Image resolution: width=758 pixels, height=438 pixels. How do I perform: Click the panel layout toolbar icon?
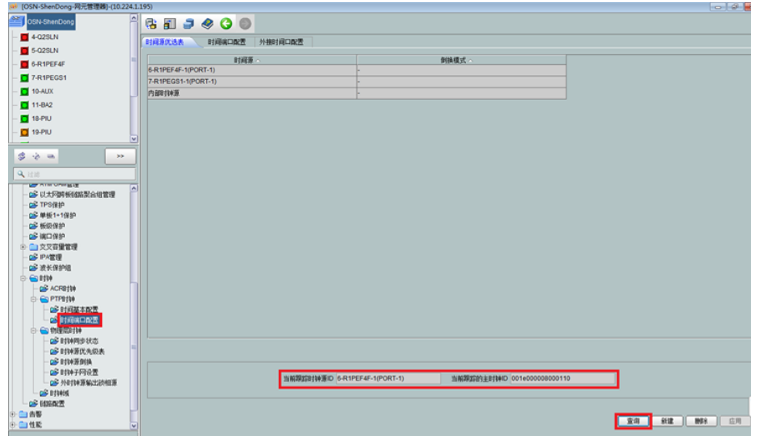coord(170,24)
